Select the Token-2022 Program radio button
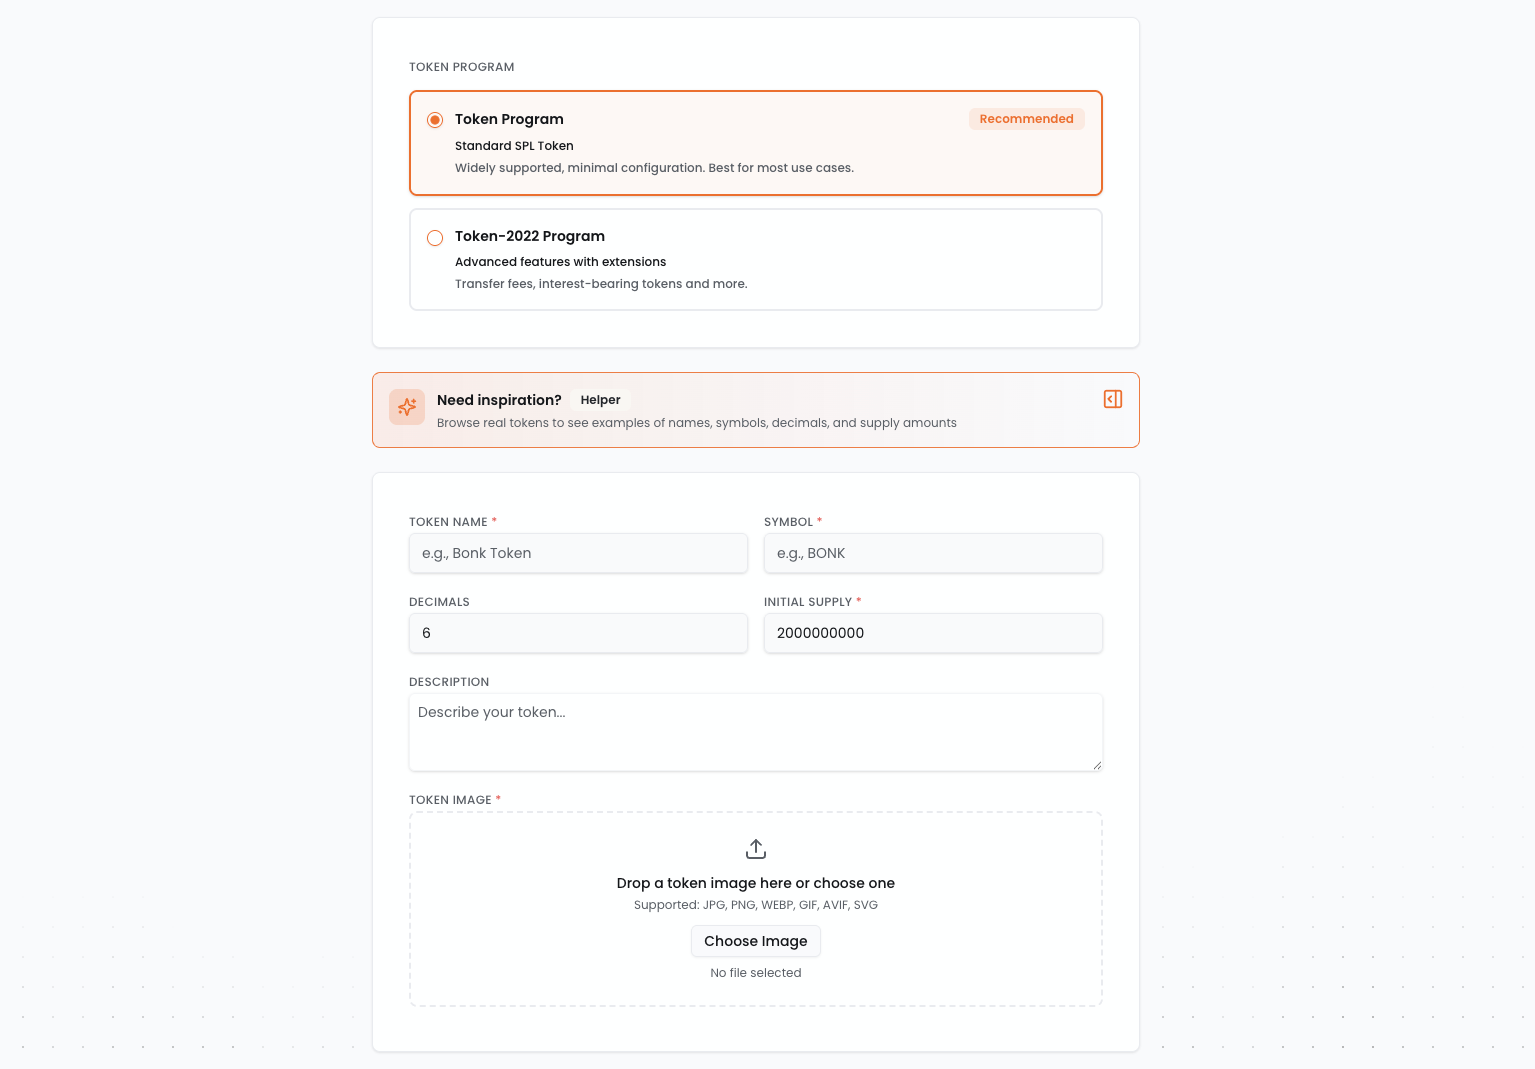 click(435, 238)
